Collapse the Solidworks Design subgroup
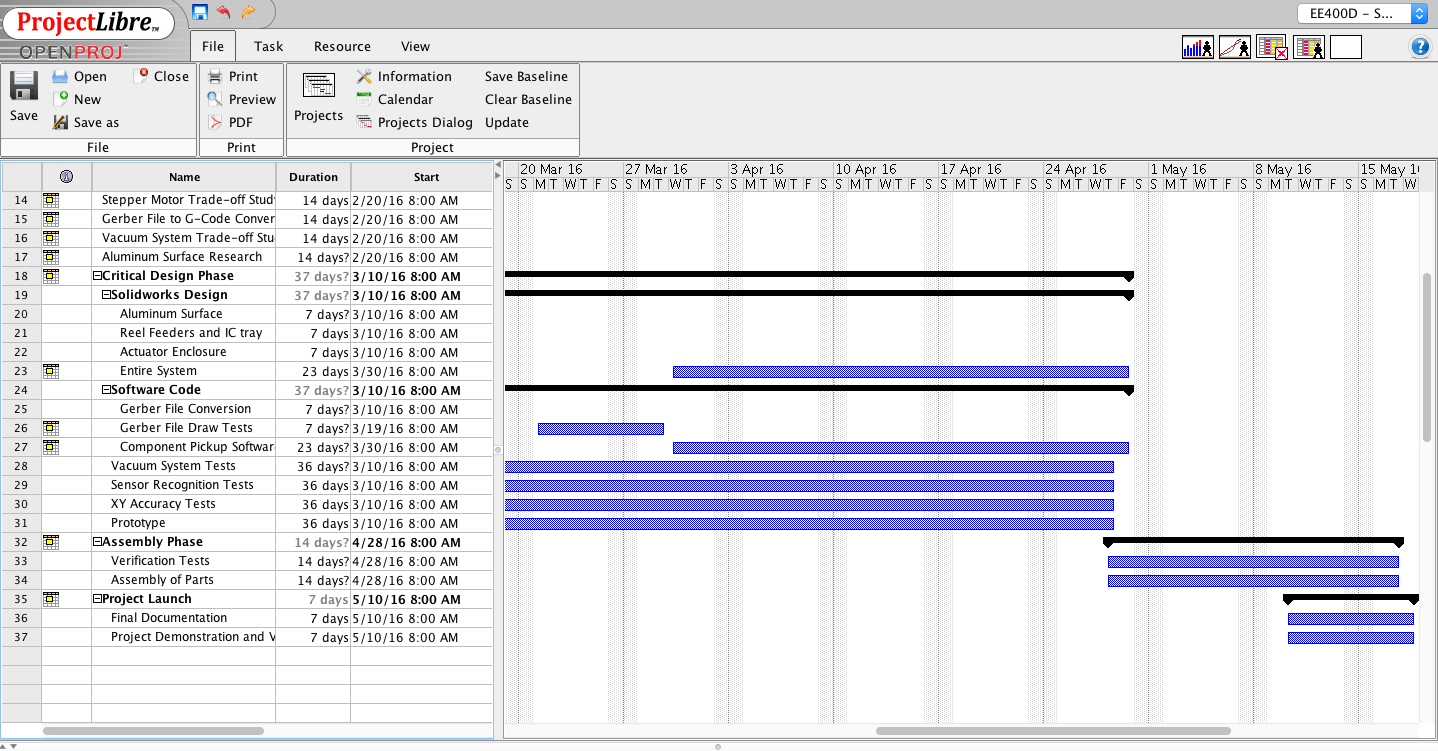1438x751 pixels. 106,295
